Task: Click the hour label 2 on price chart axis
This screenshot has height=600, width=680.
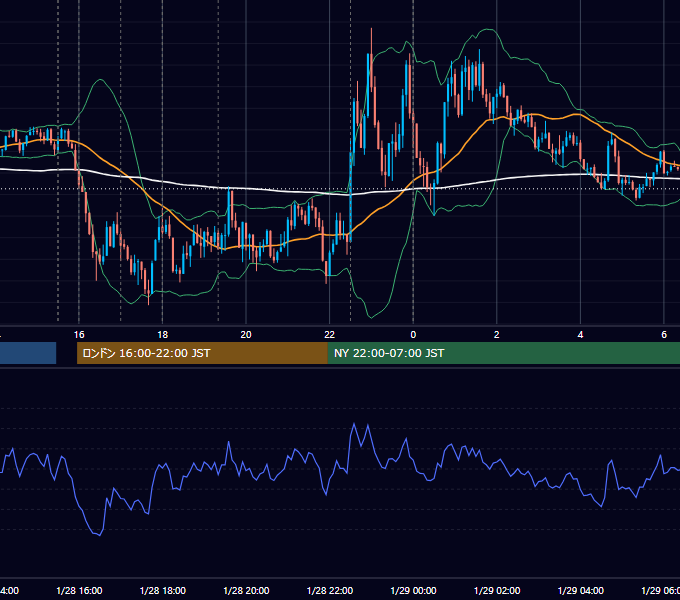Action: [x=497, y=335]
